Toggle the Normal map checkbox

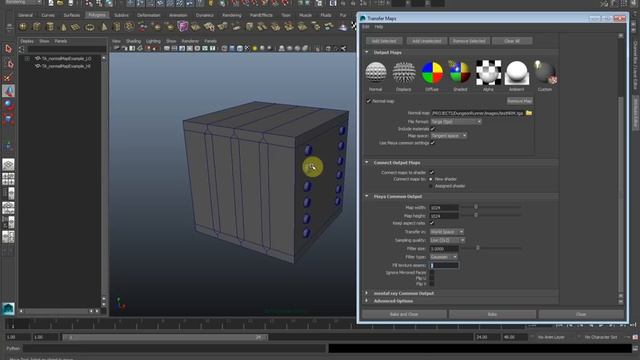pyautogui.click(x=369, y=101)
